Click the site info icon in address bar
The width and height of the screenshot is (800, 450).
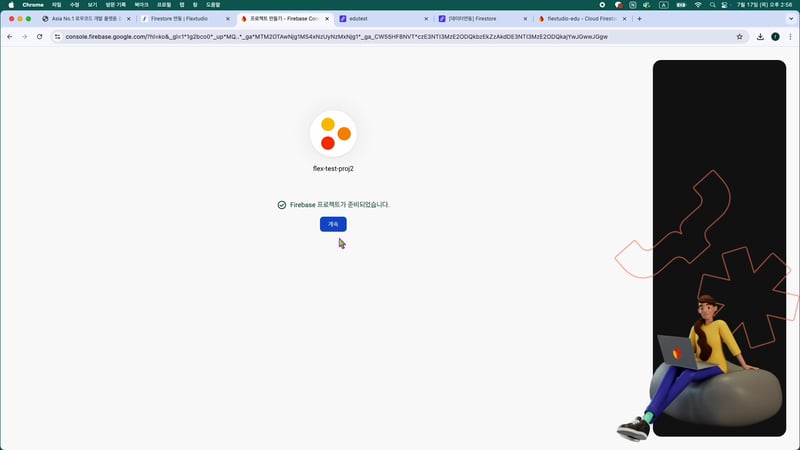tap(57, 37)
